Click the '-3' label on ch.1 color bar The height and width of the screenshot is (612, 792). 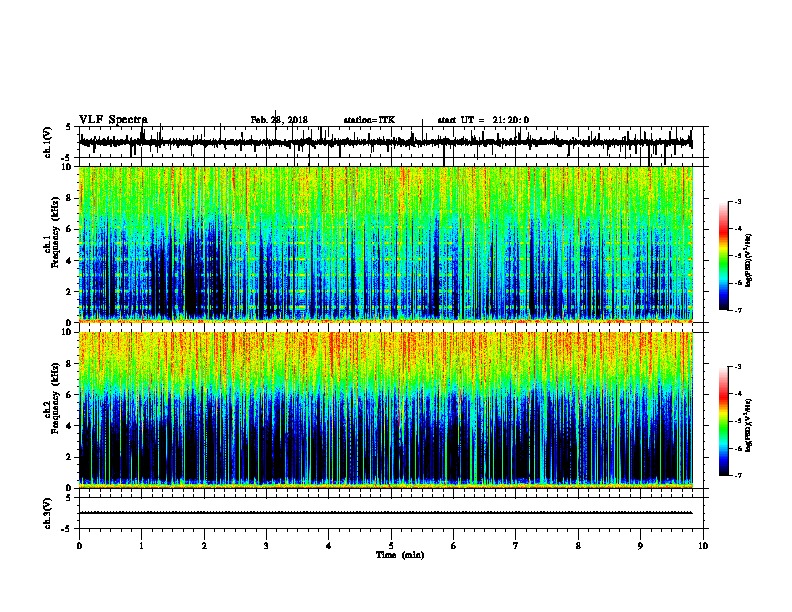coord(738,202)
